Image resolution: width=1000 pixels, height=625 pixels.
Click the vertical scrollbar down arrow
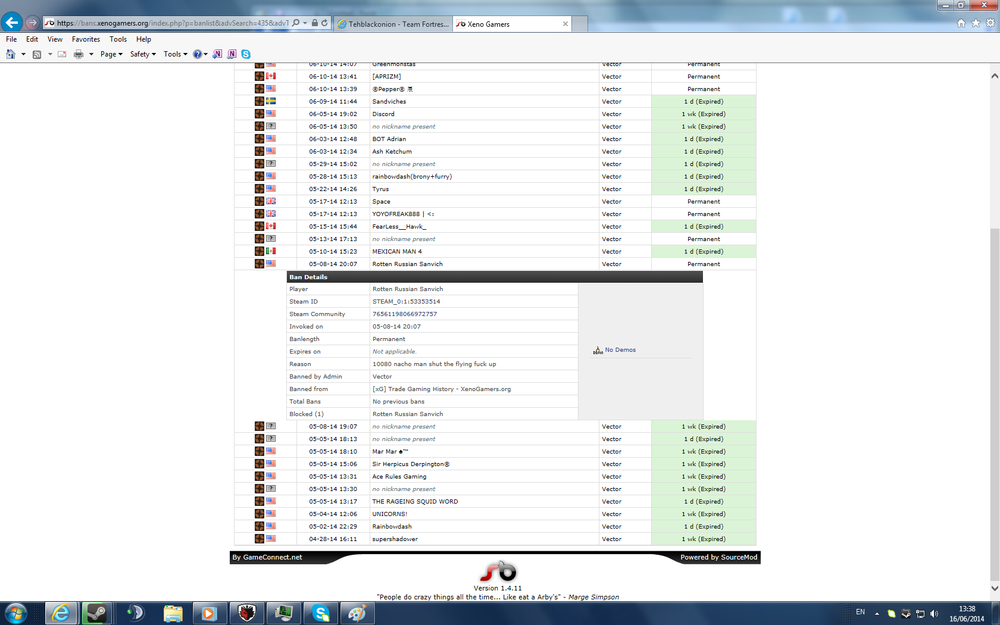[x=994, y=588]
